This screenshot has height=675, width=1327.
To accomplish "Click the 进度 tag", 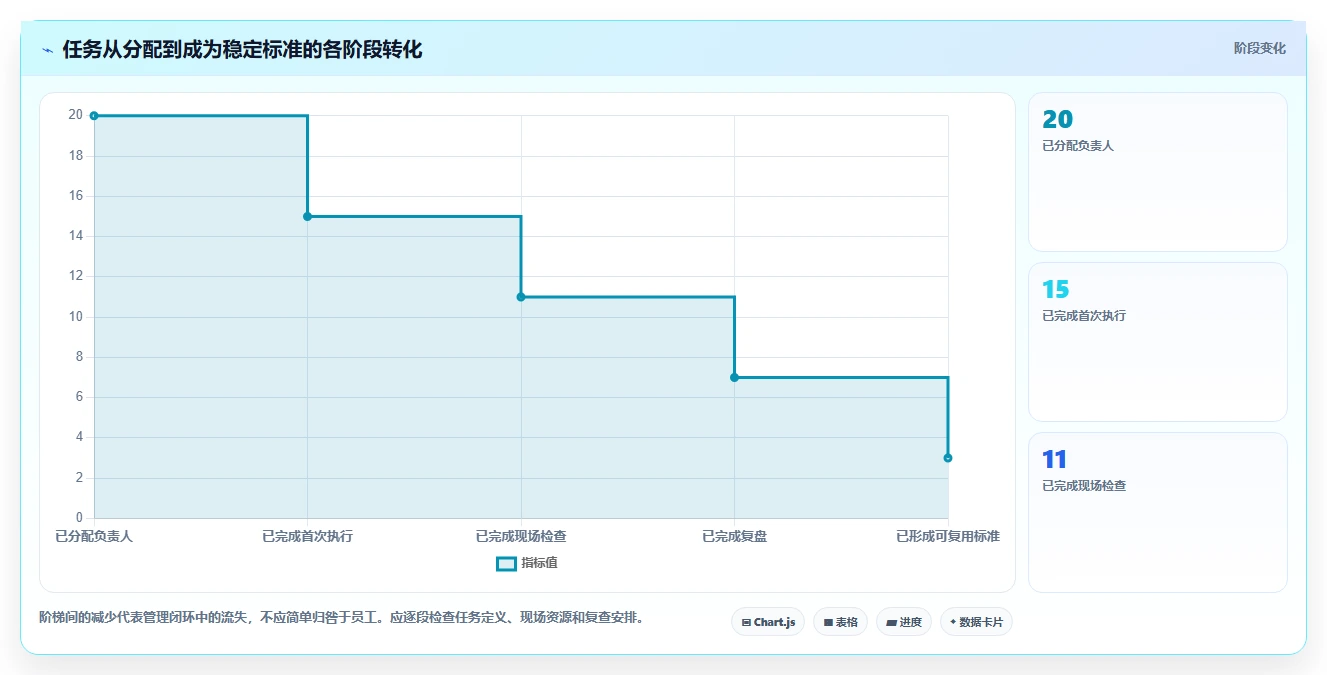I will coord(904,622).
